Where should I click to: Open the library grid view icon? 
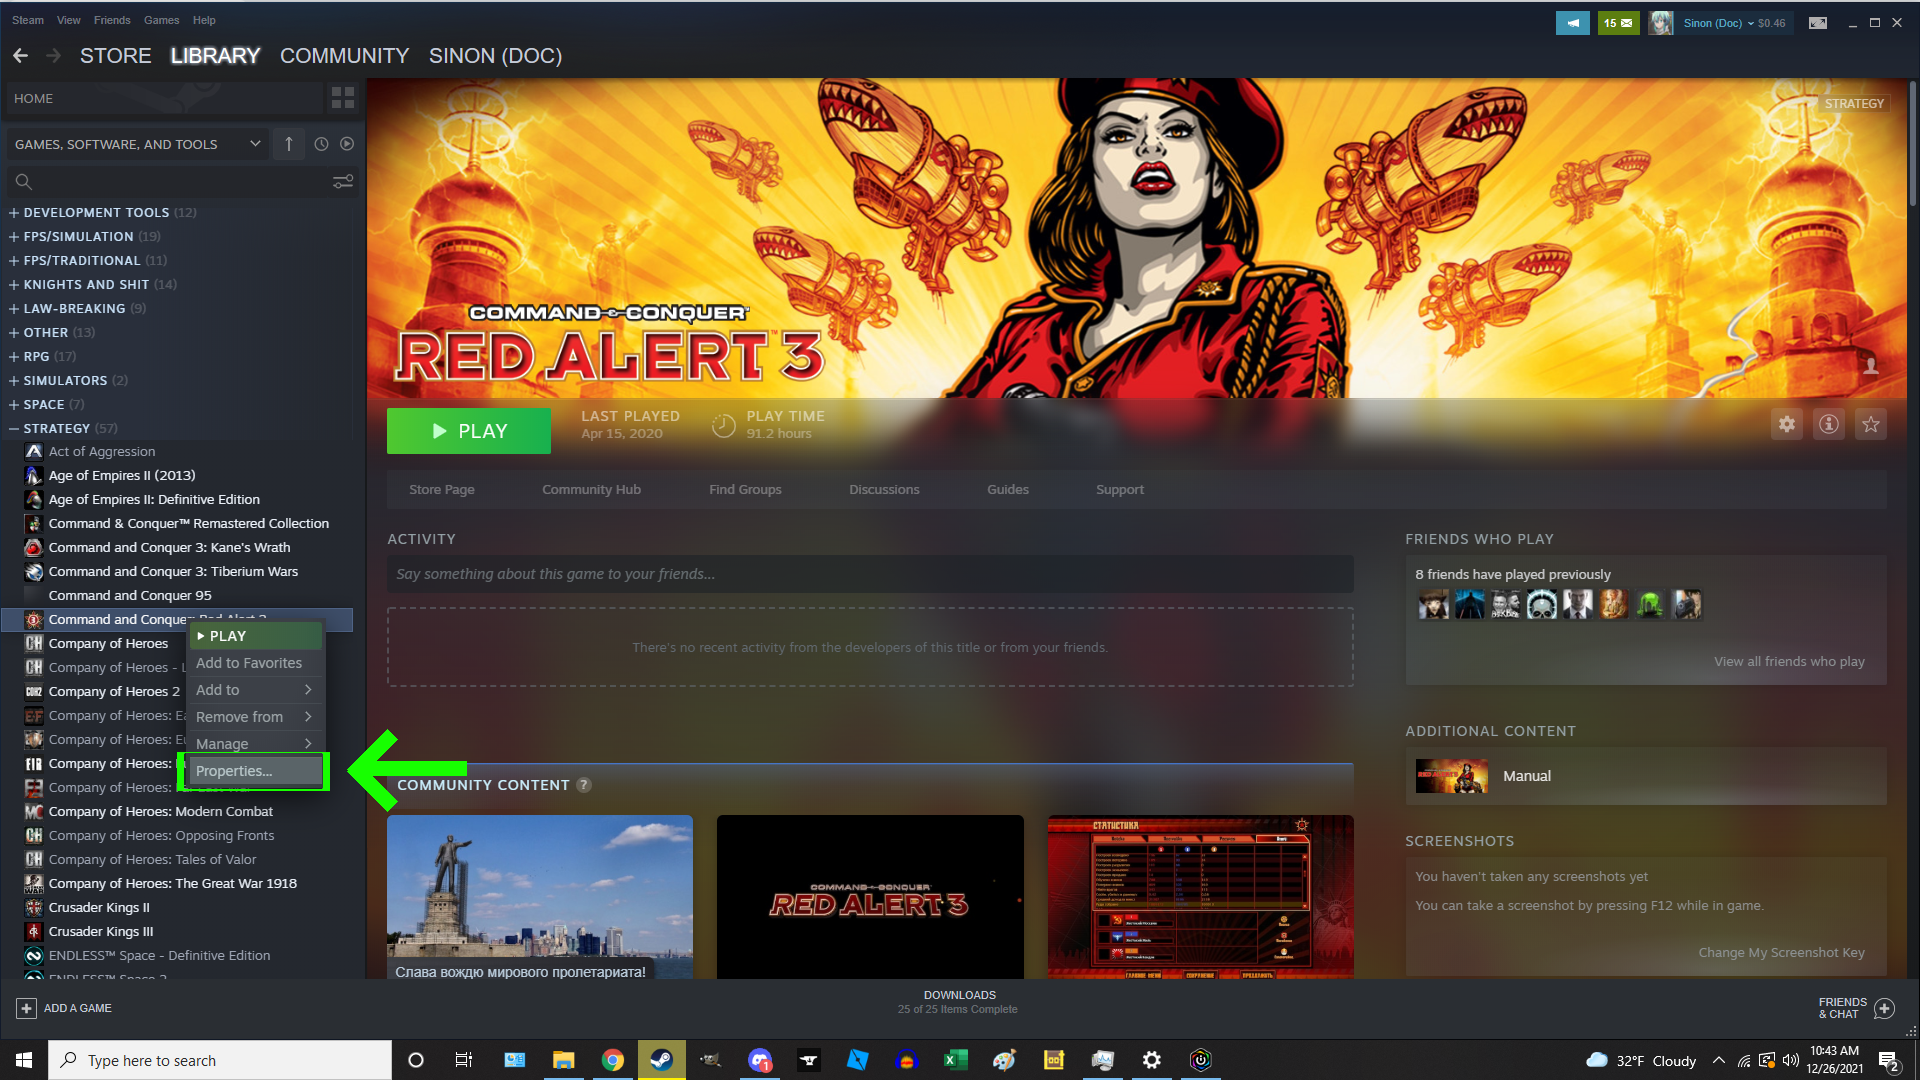tap(343, 98)
